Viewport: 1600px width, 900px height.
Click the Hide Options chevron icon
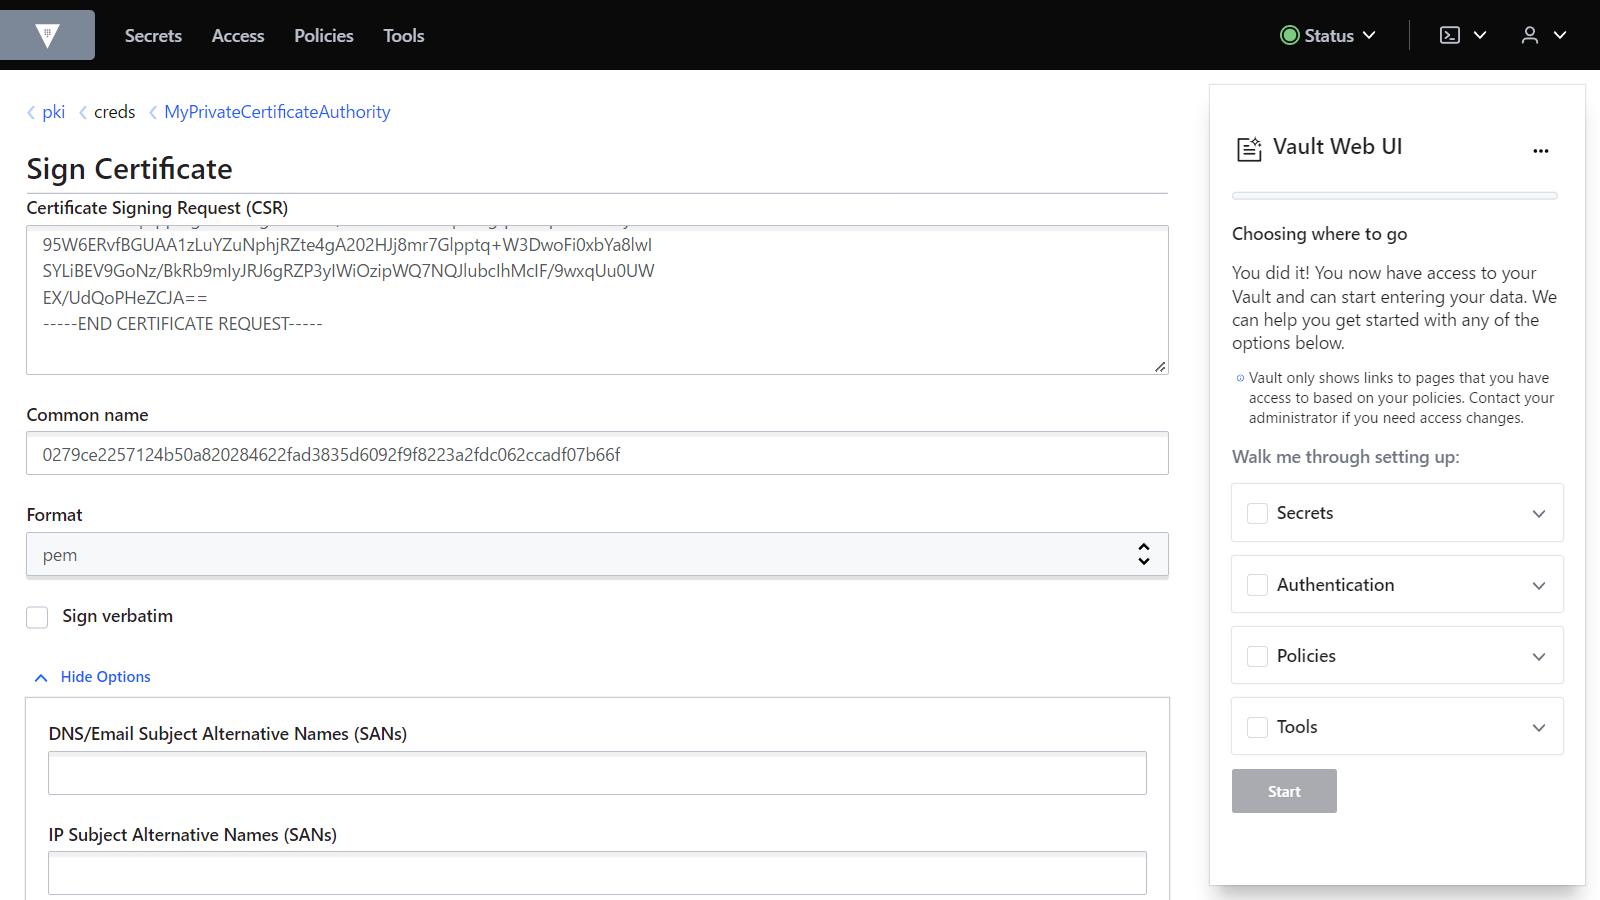click(x=41, y=678)
